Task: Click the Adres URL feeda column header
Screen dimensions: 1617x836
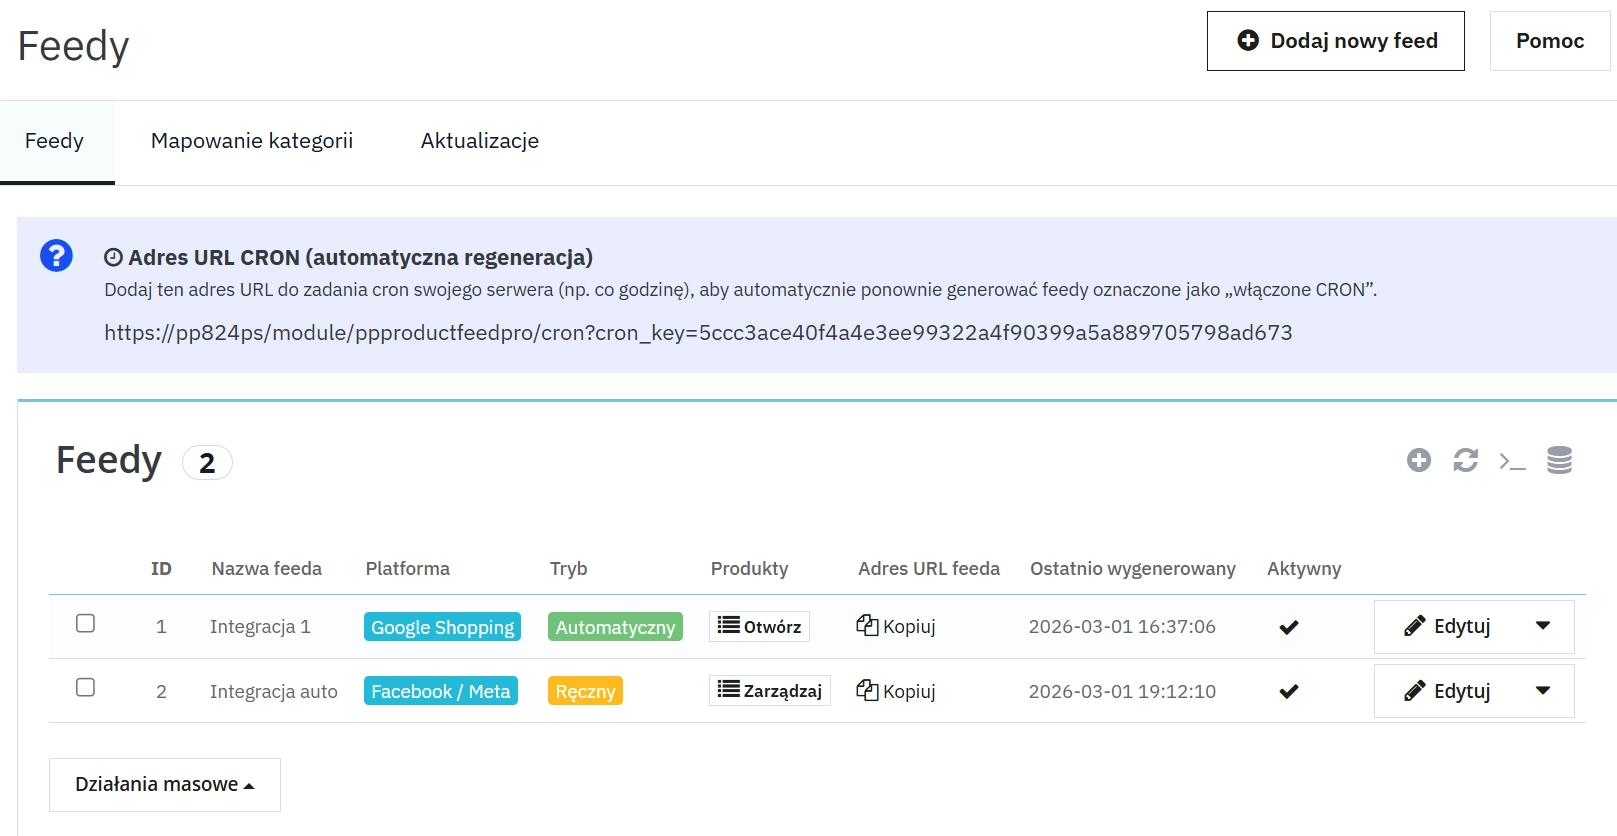Action: tap(929, 568)
